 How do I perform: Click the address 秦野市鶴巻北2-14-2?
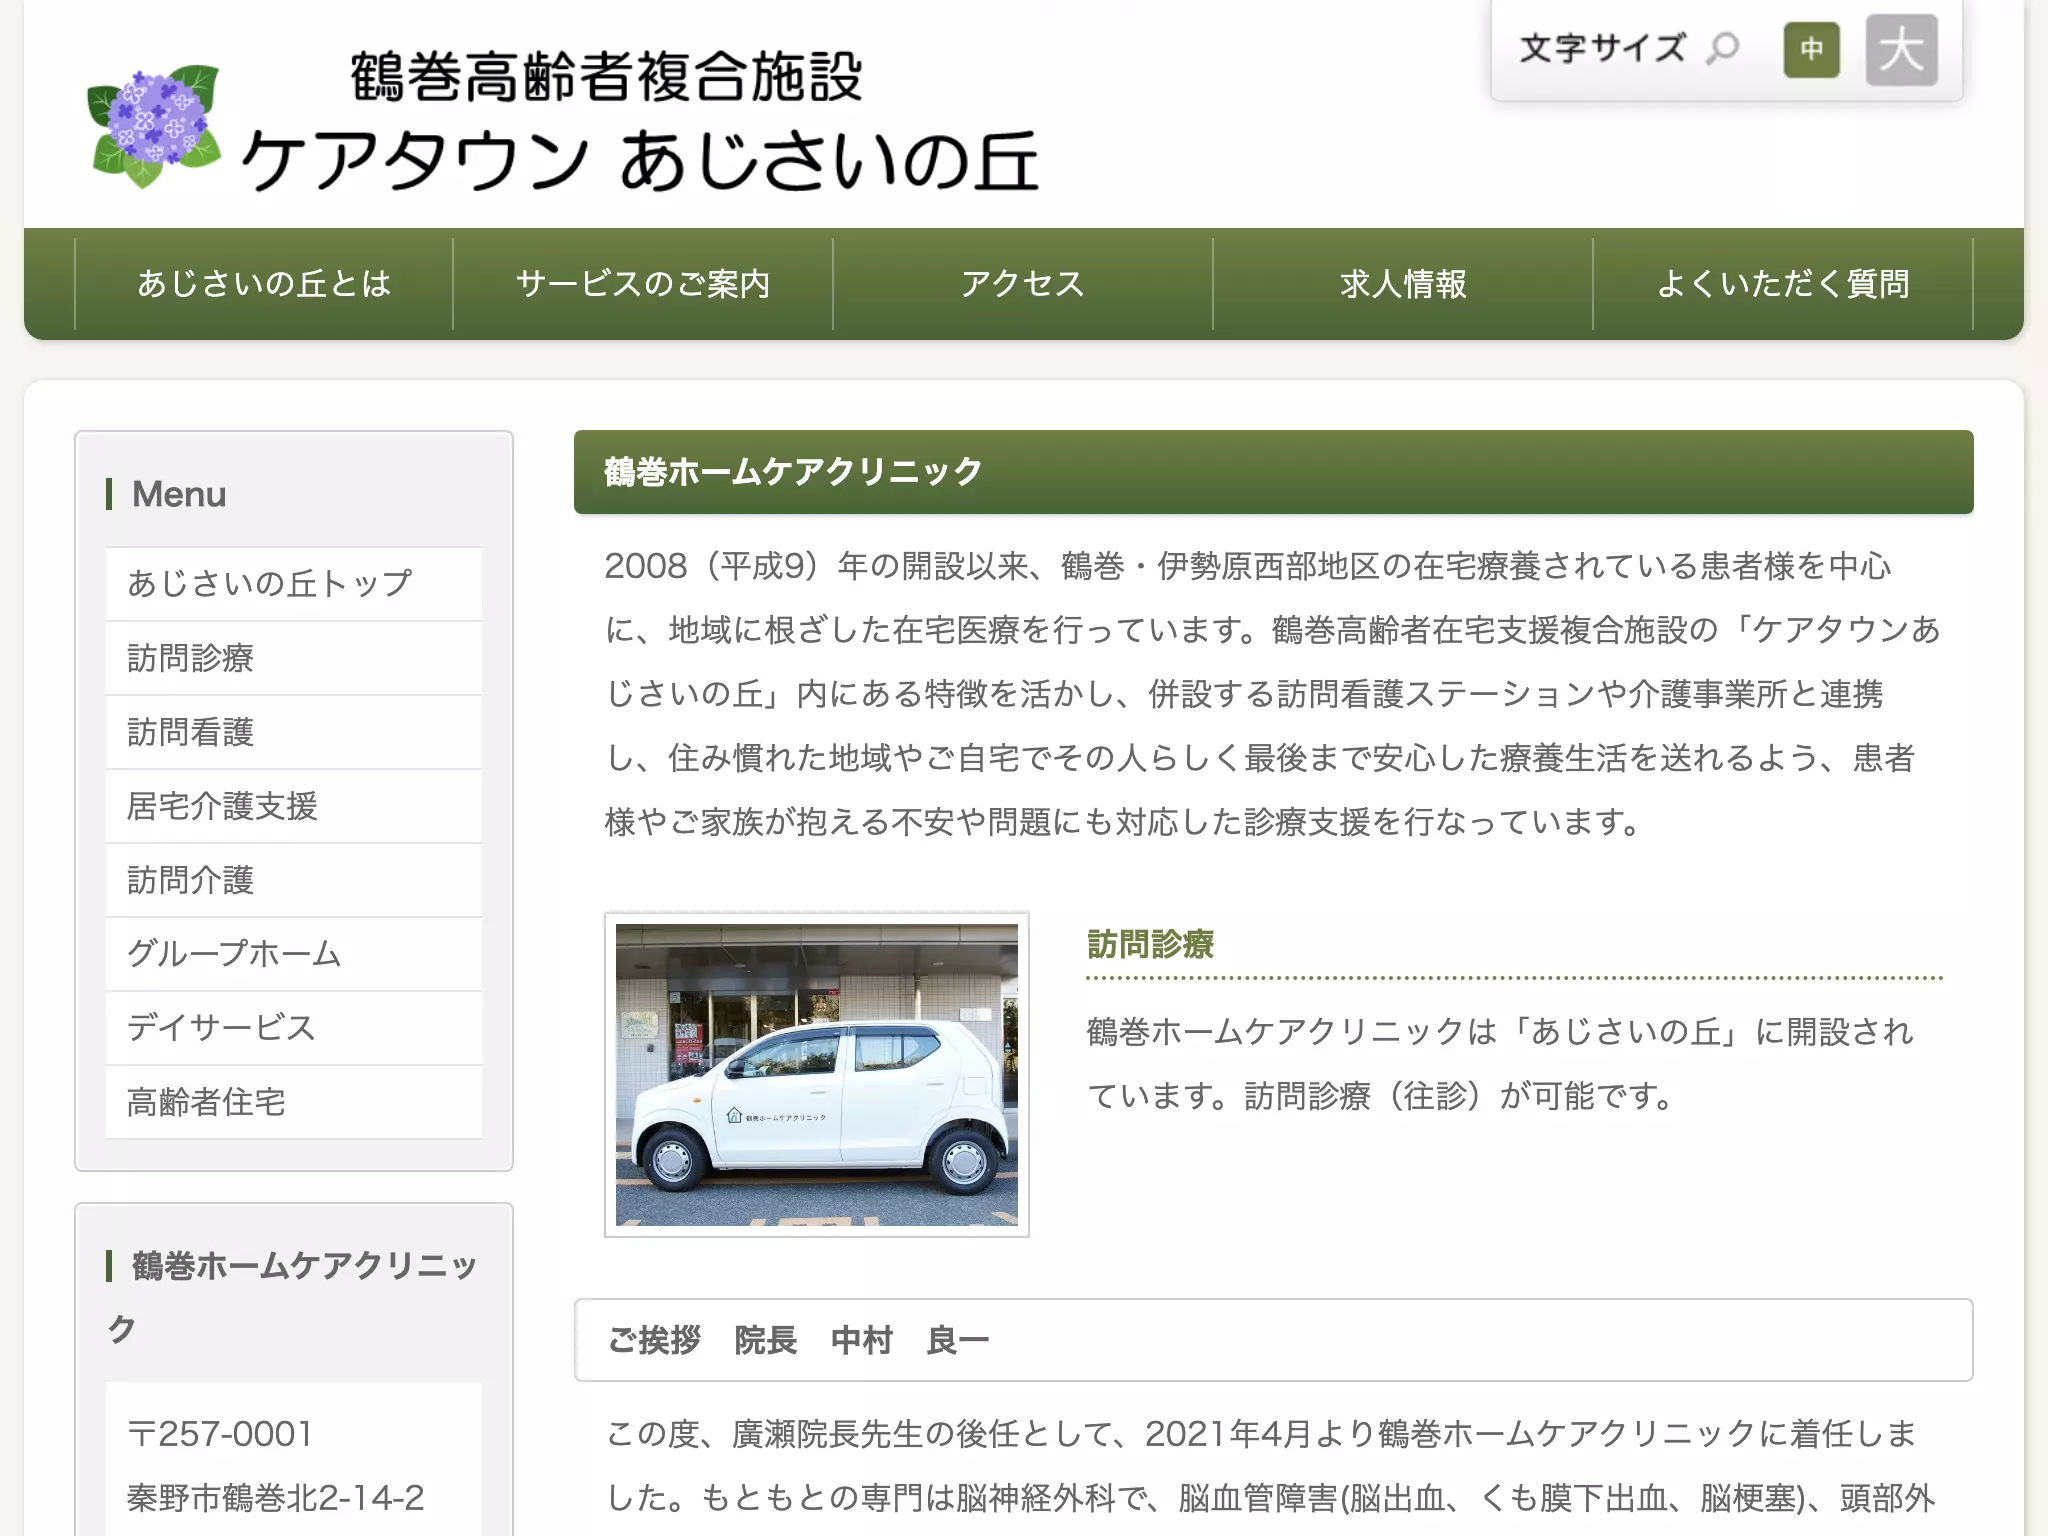pos(276,1498)
